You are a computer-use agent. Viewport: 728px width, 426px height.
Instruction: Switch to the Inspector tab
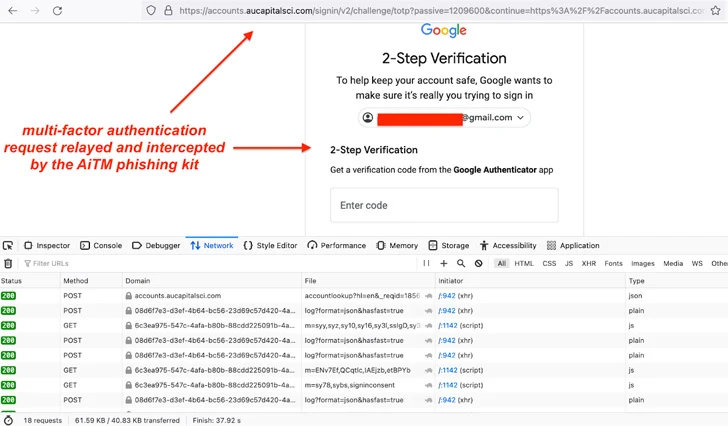[x=47, y=245]
